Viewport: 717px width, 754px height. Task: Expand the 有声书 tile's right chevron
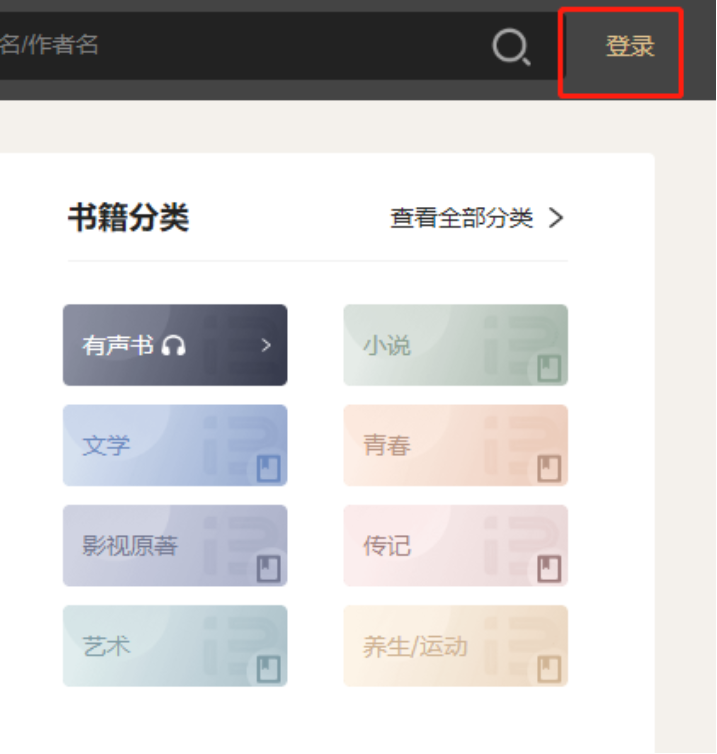click(266, 346)
